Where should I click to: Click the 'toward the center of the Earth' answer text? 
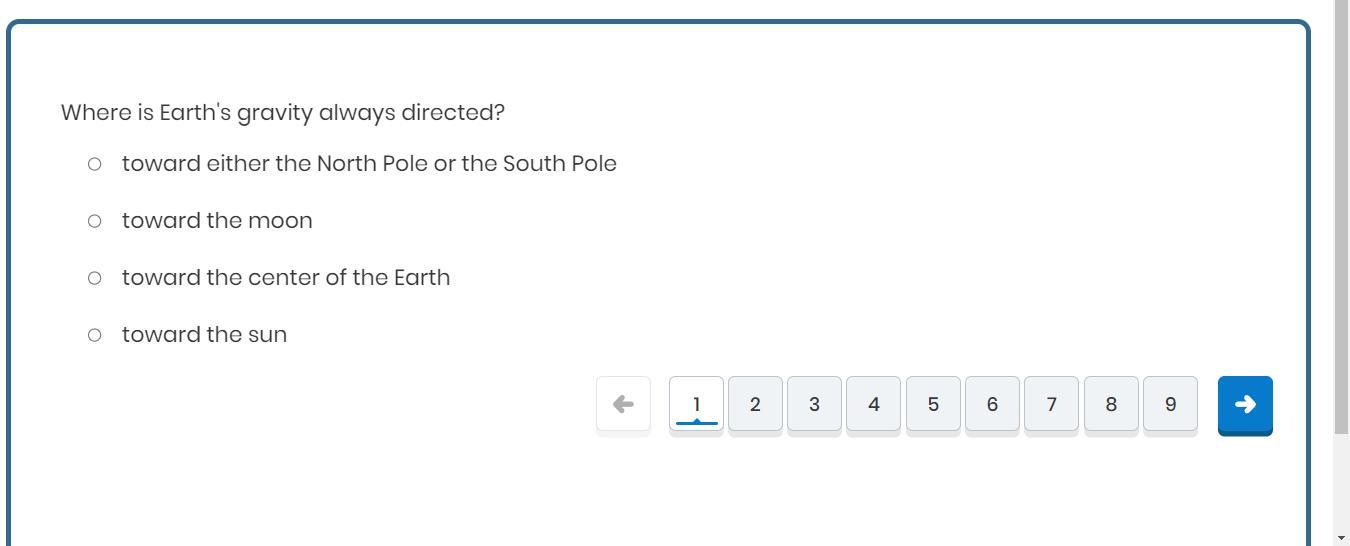coord(286,278)
